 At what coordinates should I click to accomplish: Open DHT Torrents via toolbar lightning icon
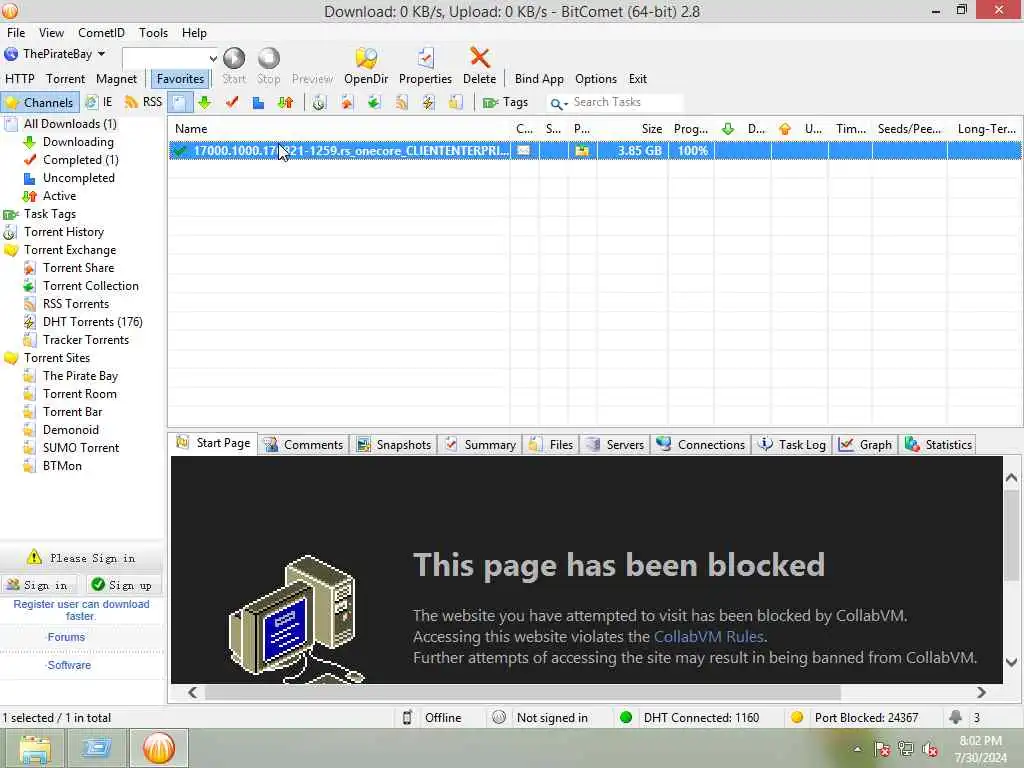(x=428, y=102)
